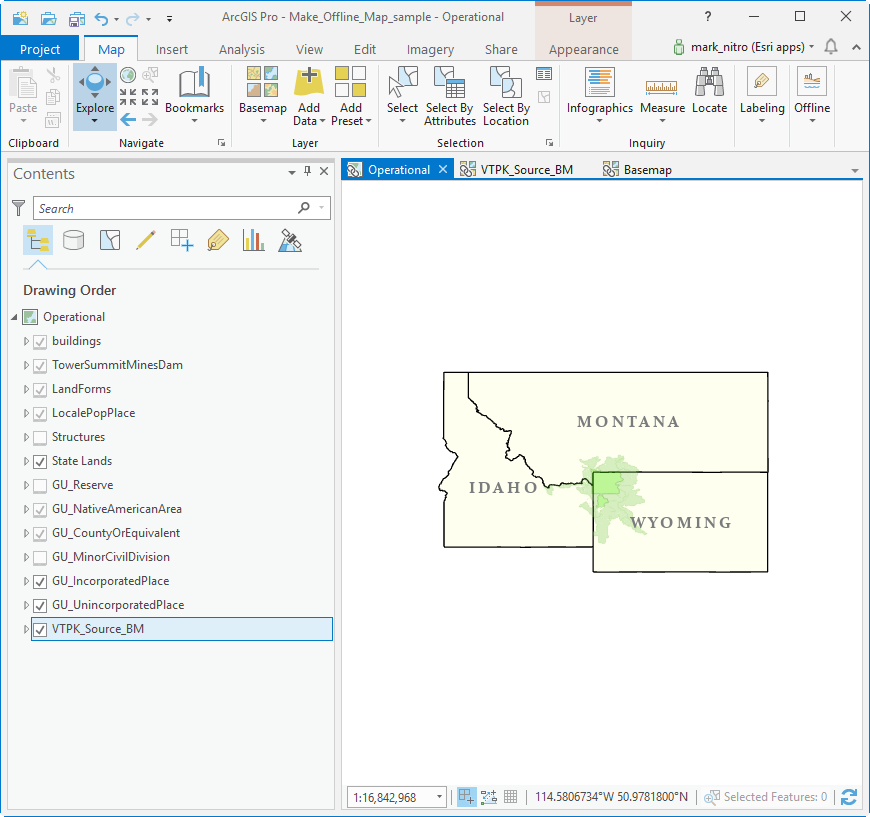This screenshot has height=817, width=870.
Task: Toggle TowerSummitMinesDam layer visibility
Action: coord(40,366)
